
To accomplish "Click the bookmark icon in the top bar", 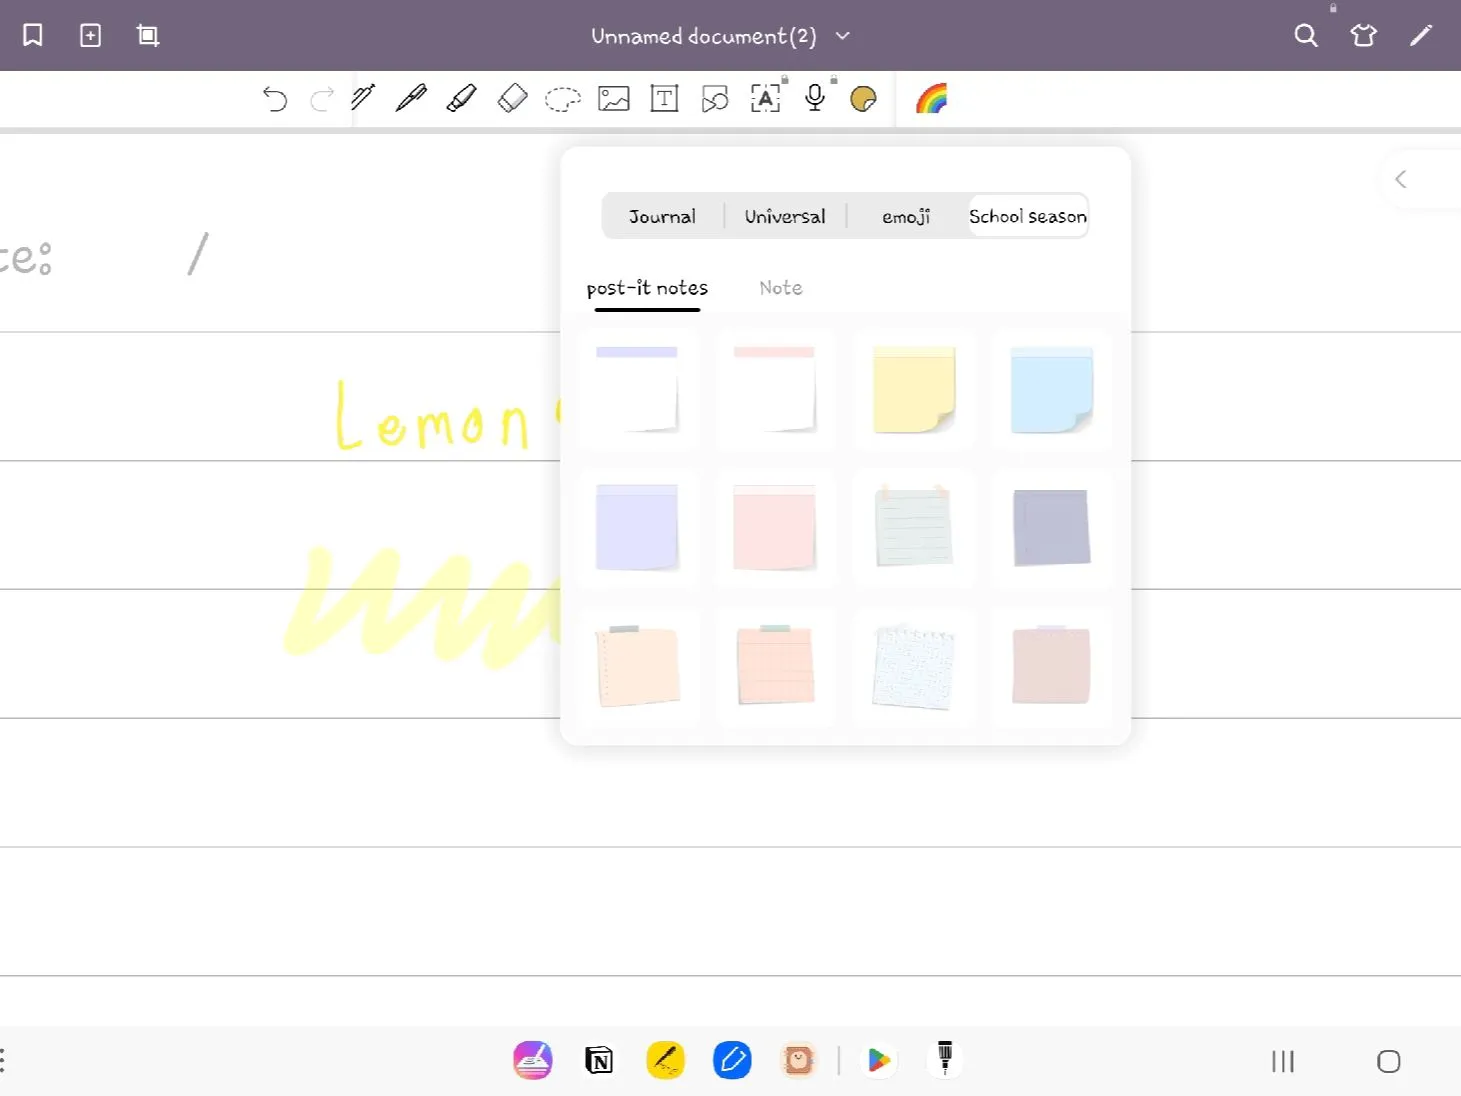I will click(x=31, y=35).
